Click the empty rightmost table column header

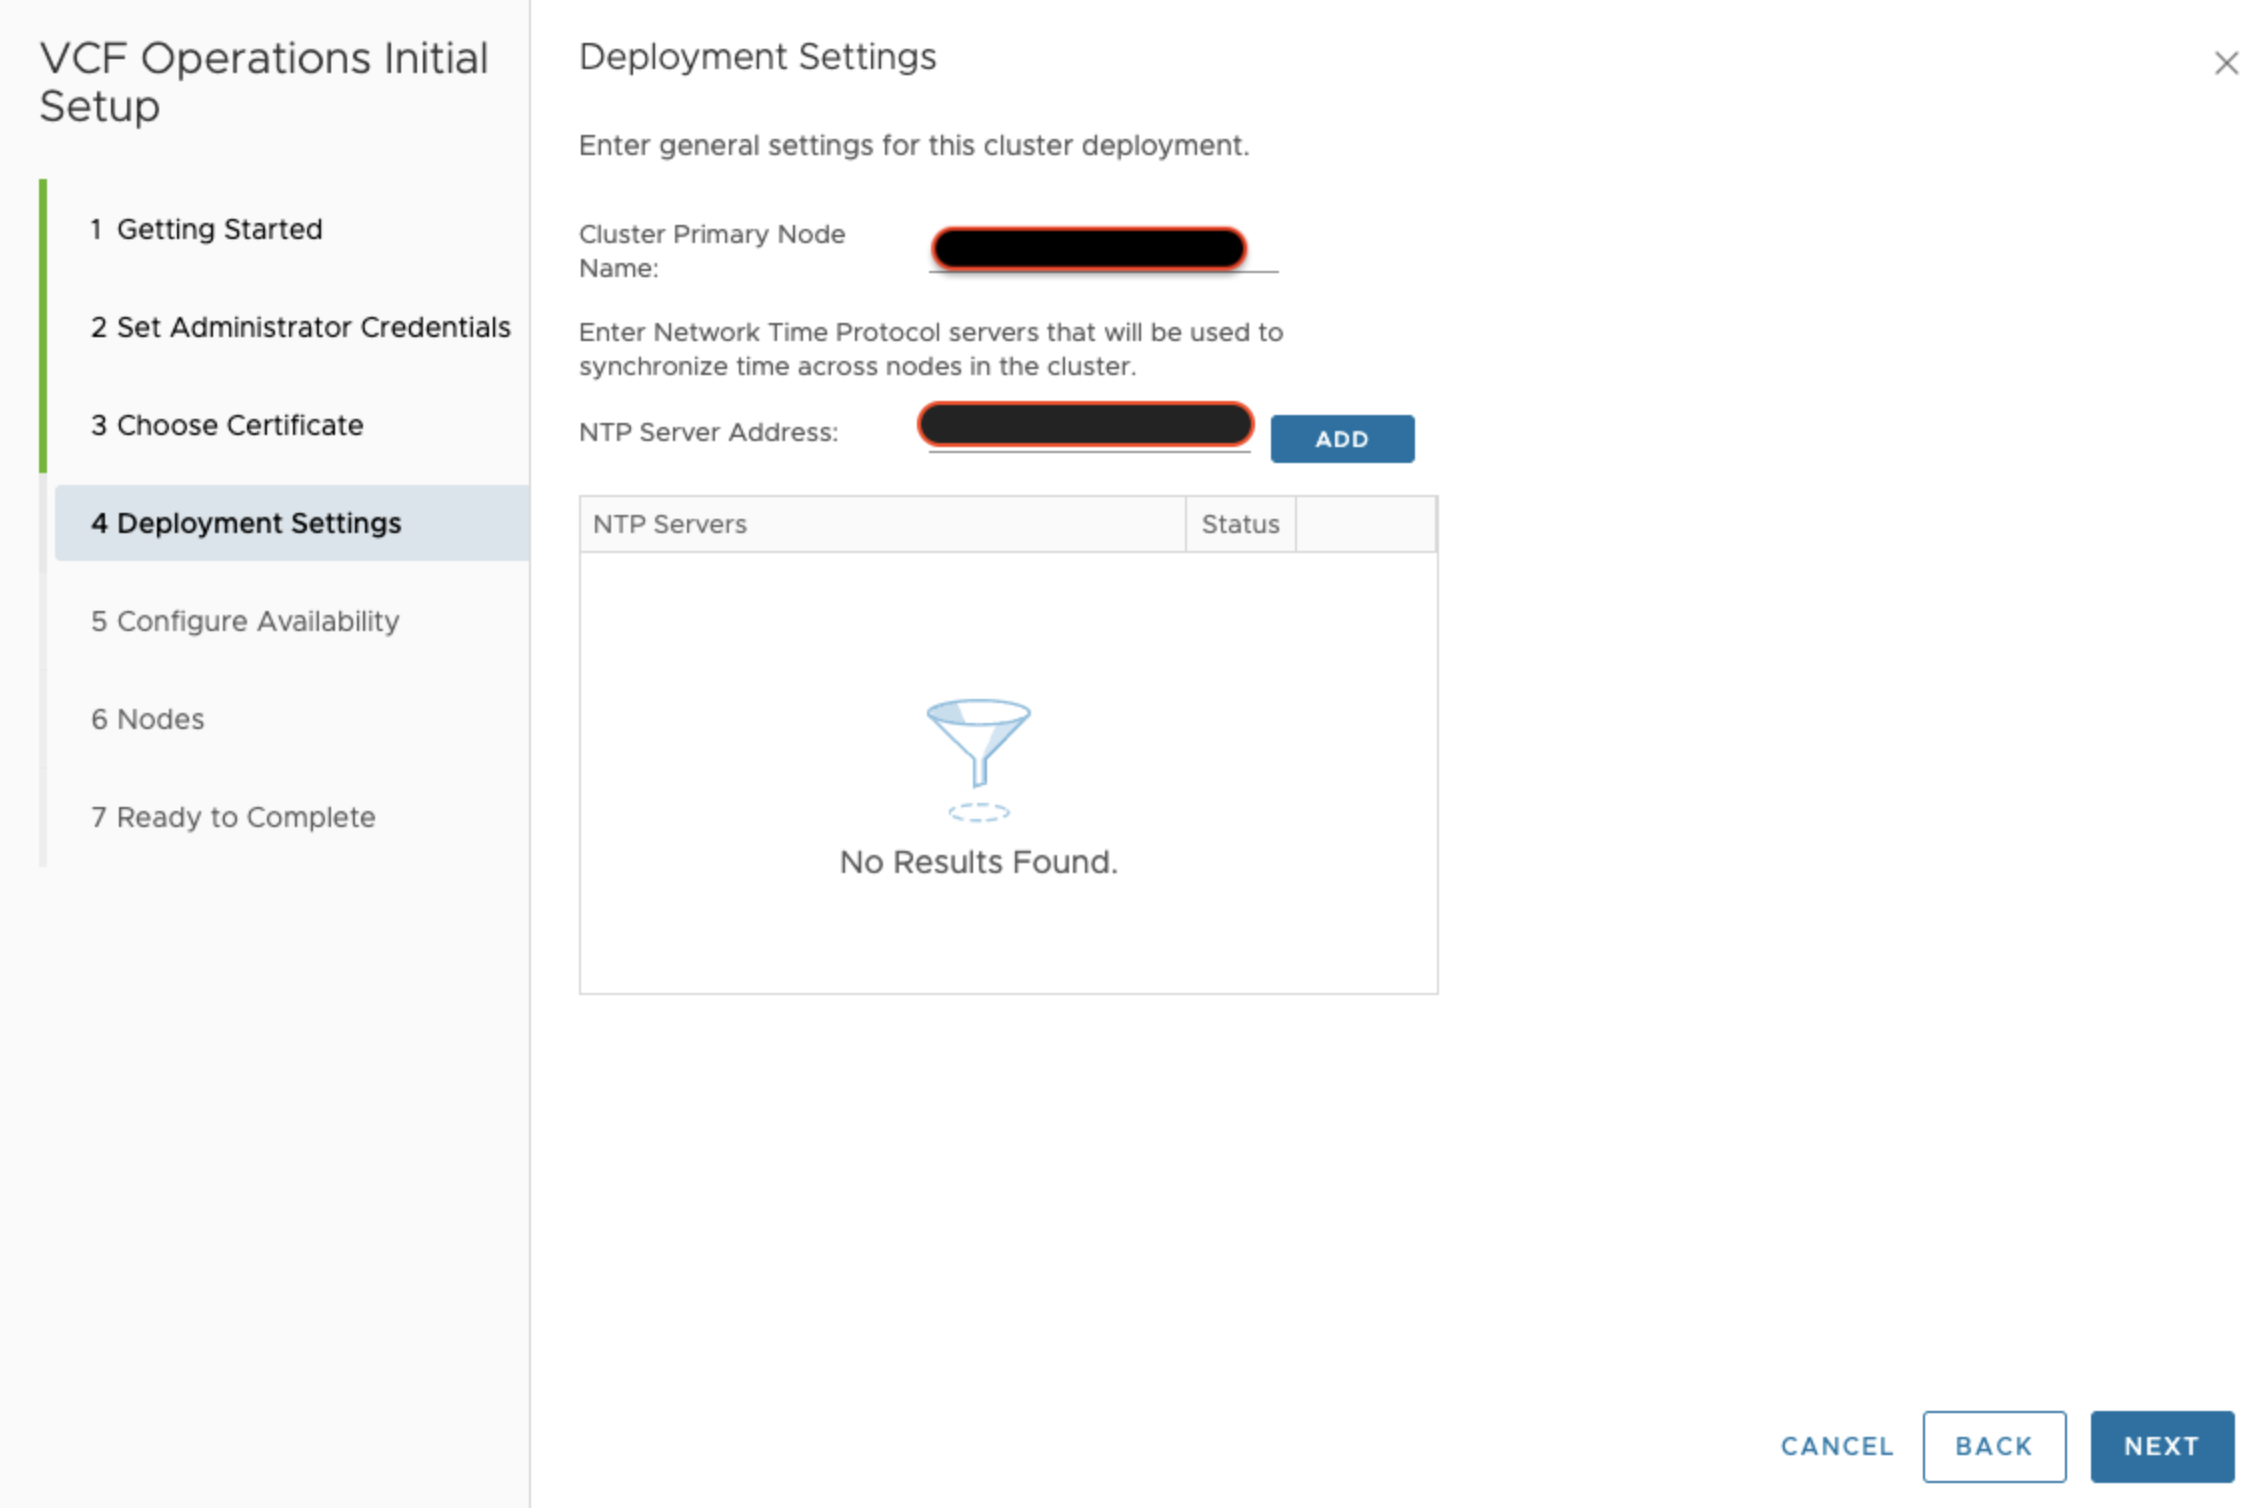(x=1365, y=524)
